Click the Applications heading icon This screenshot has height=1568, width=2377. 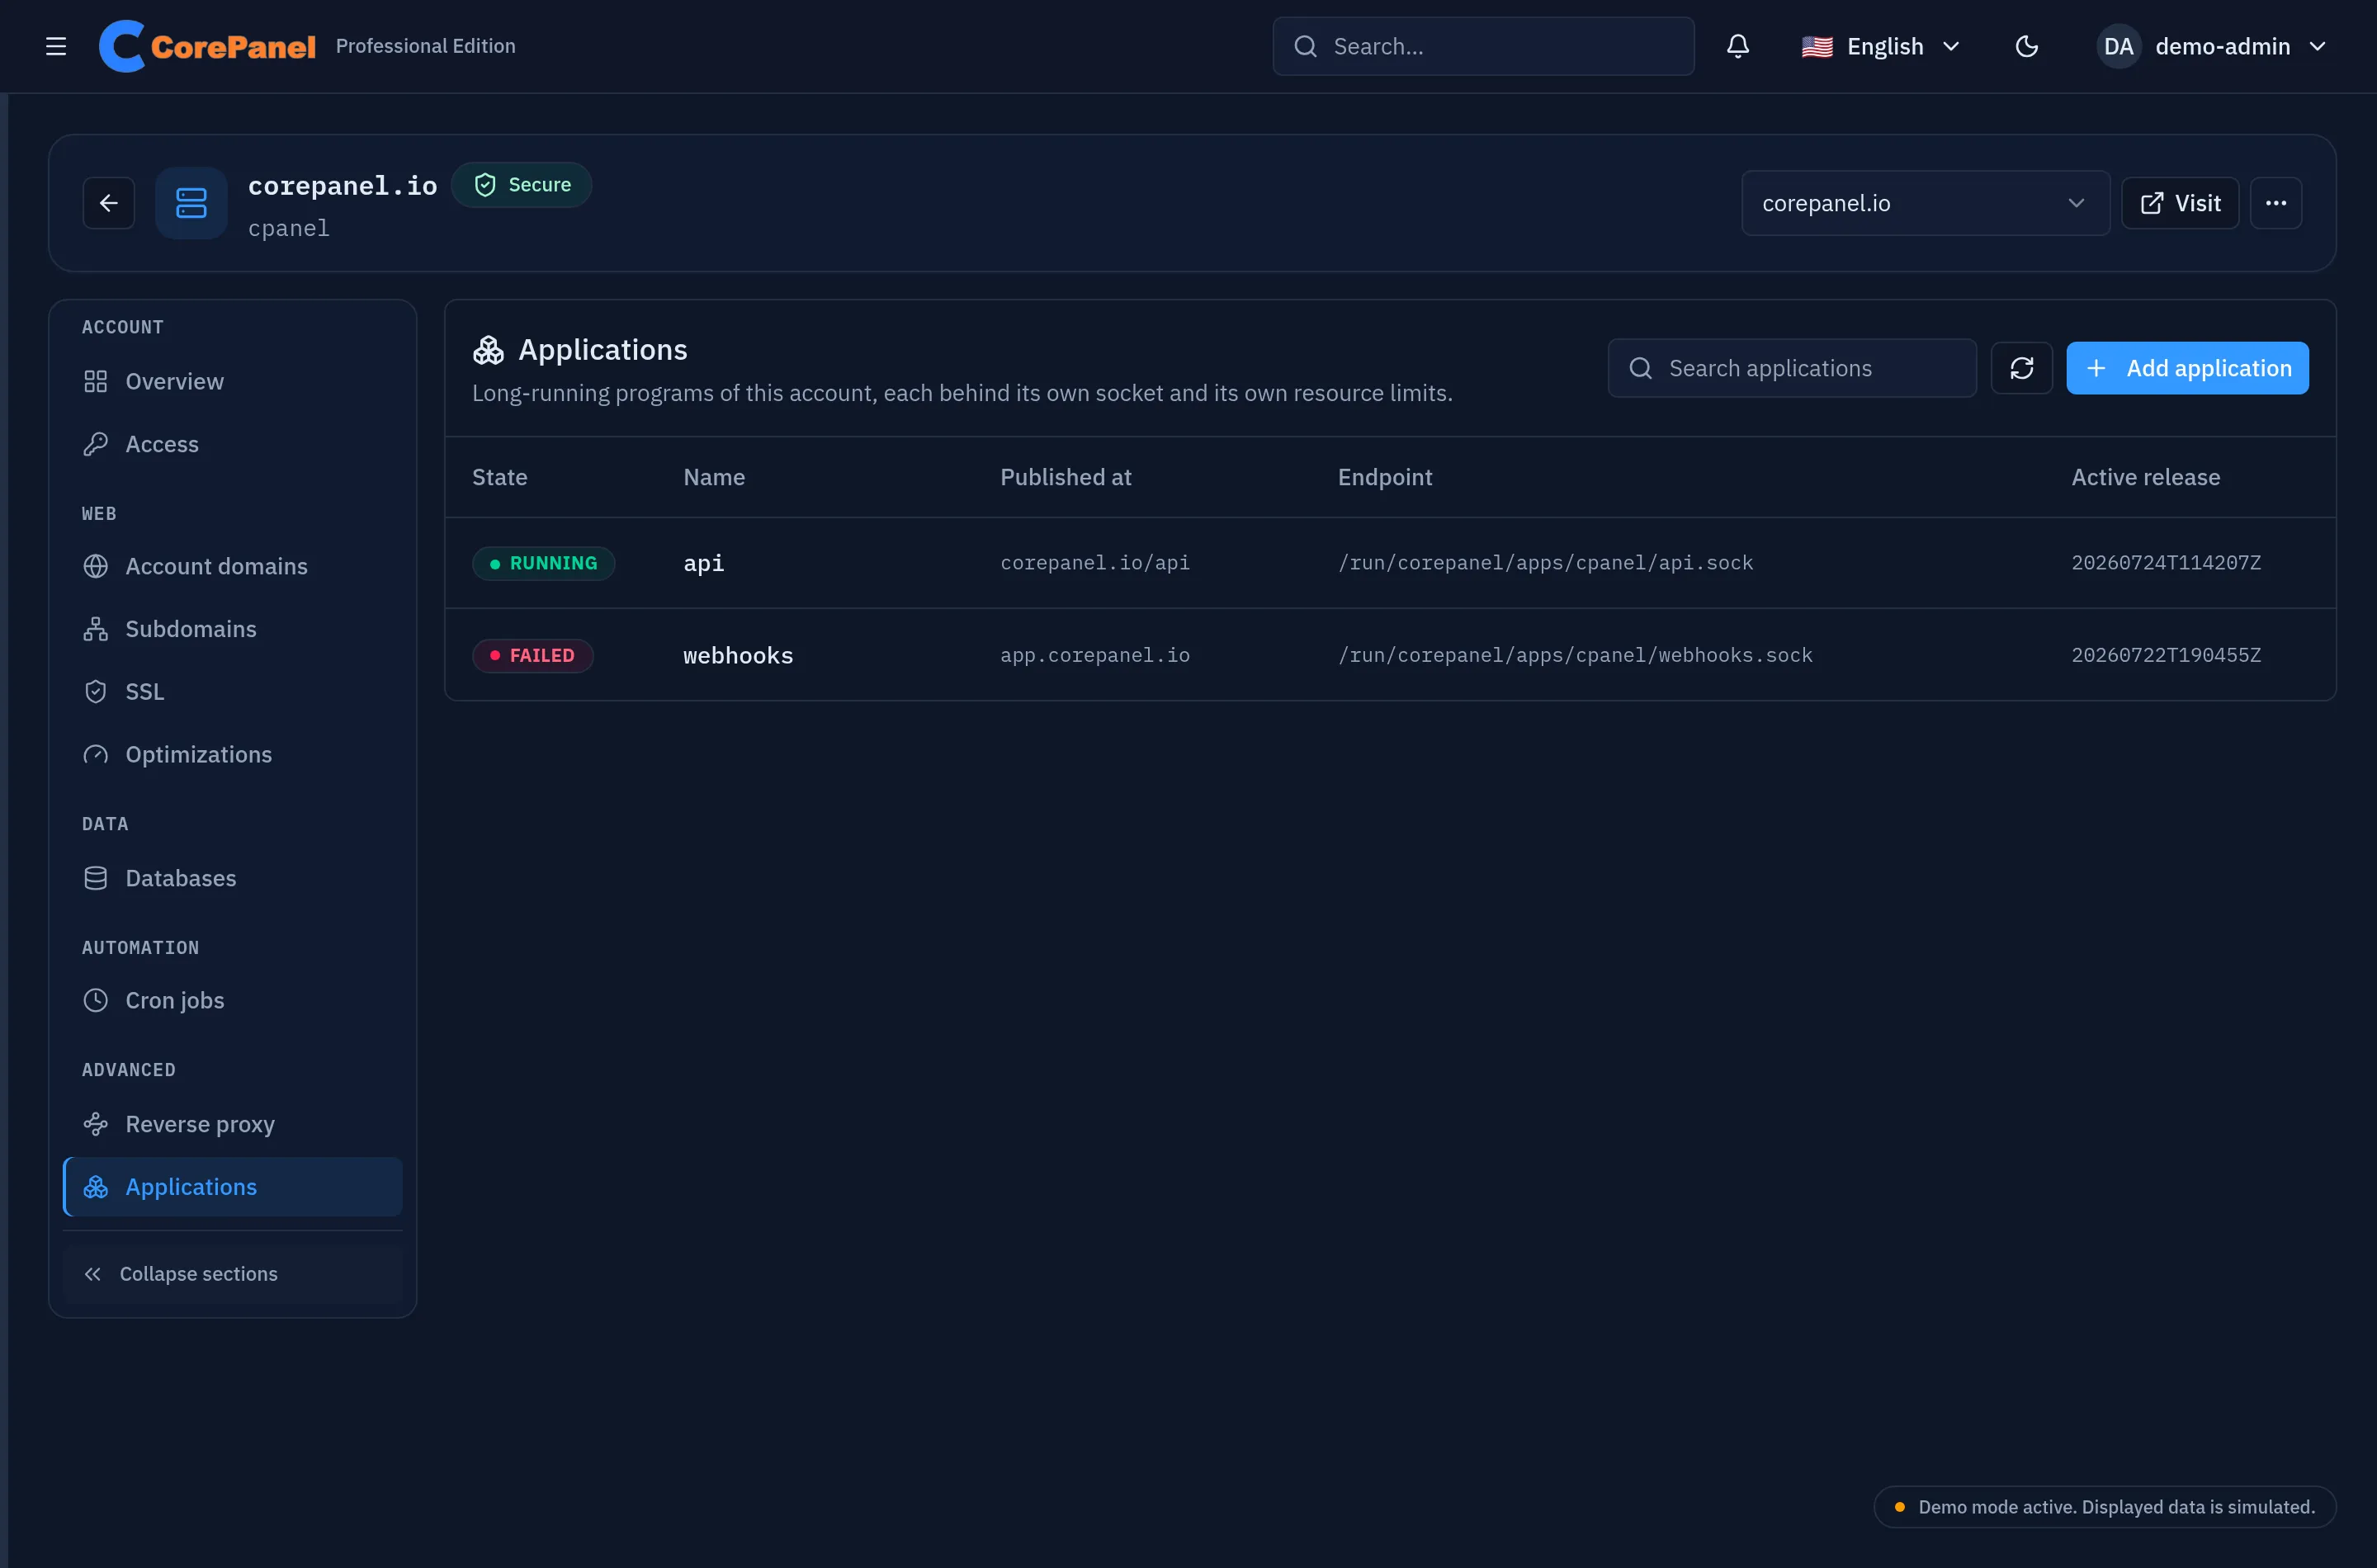pyautogui.click(x=488, y=350)
